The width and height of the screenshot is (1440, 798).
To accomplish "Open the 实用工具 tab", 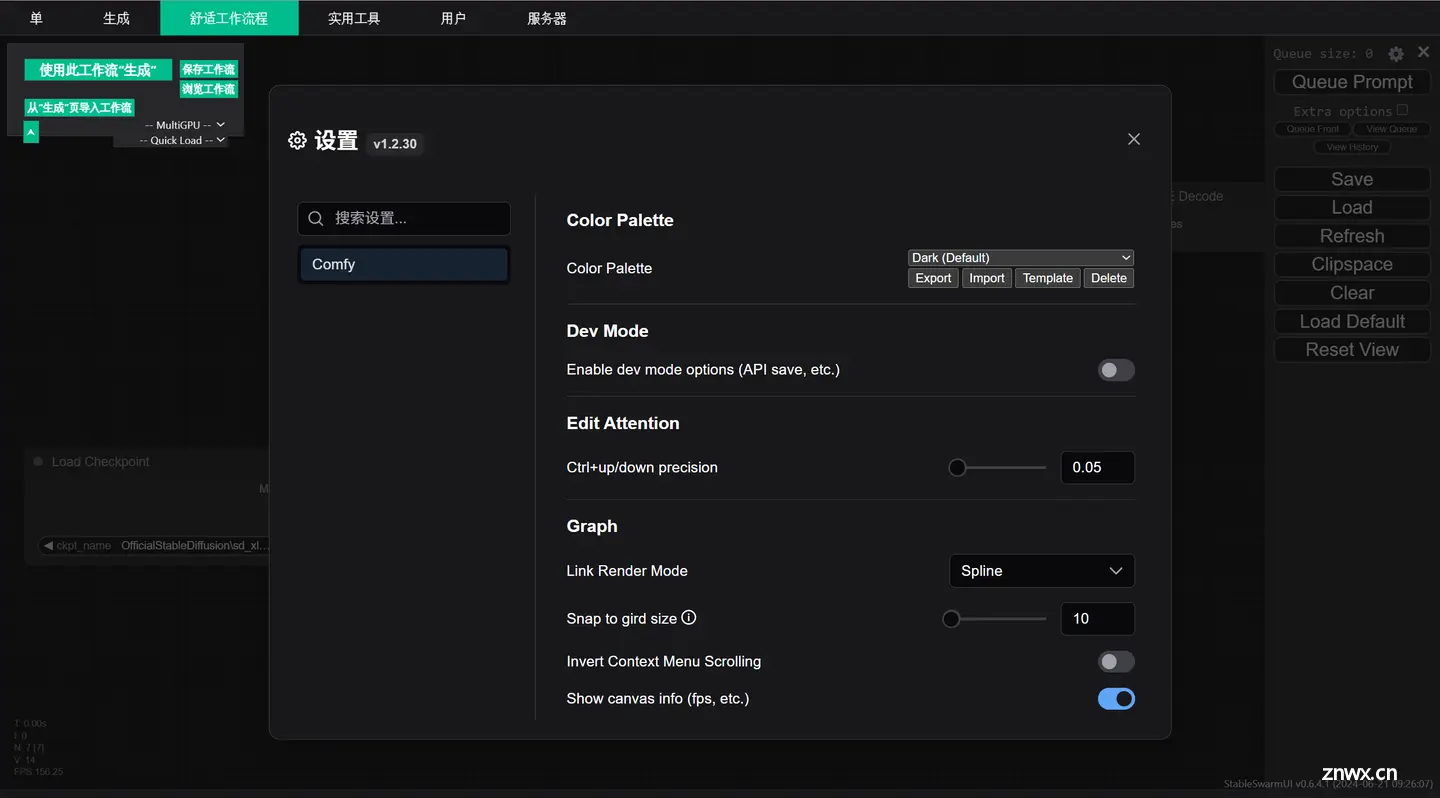I will pos(354,18).
